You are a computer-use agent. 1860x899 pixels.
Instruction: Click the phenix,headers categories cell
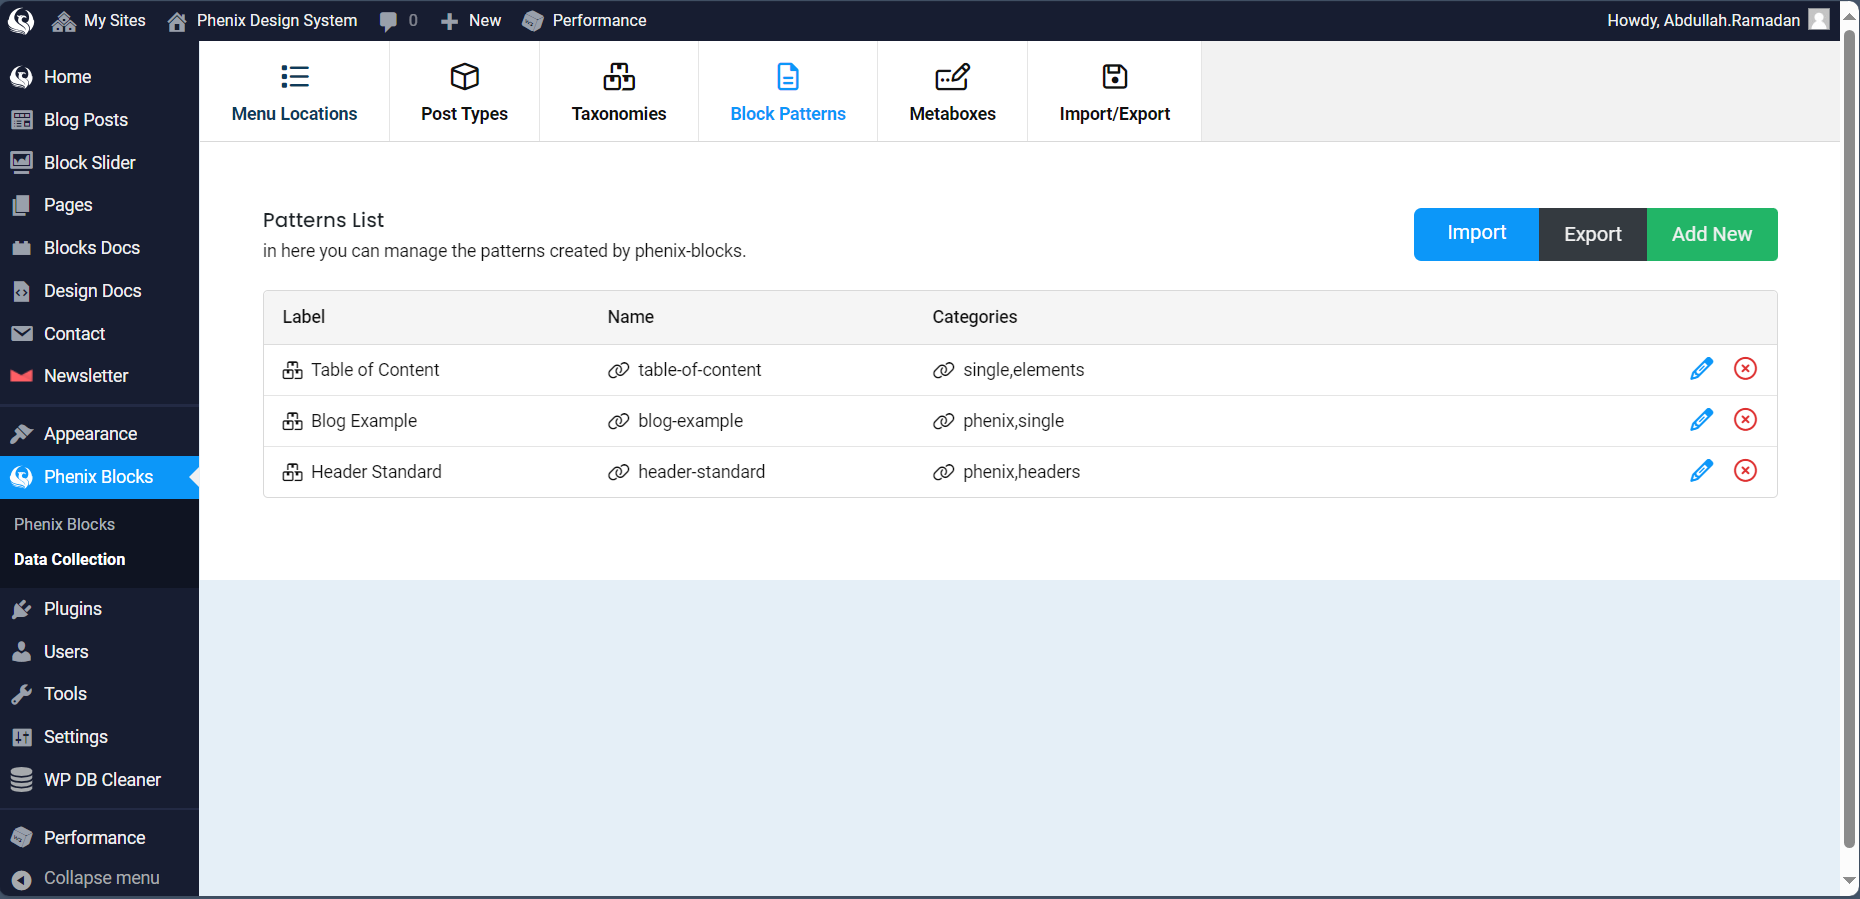[1021, 472]
